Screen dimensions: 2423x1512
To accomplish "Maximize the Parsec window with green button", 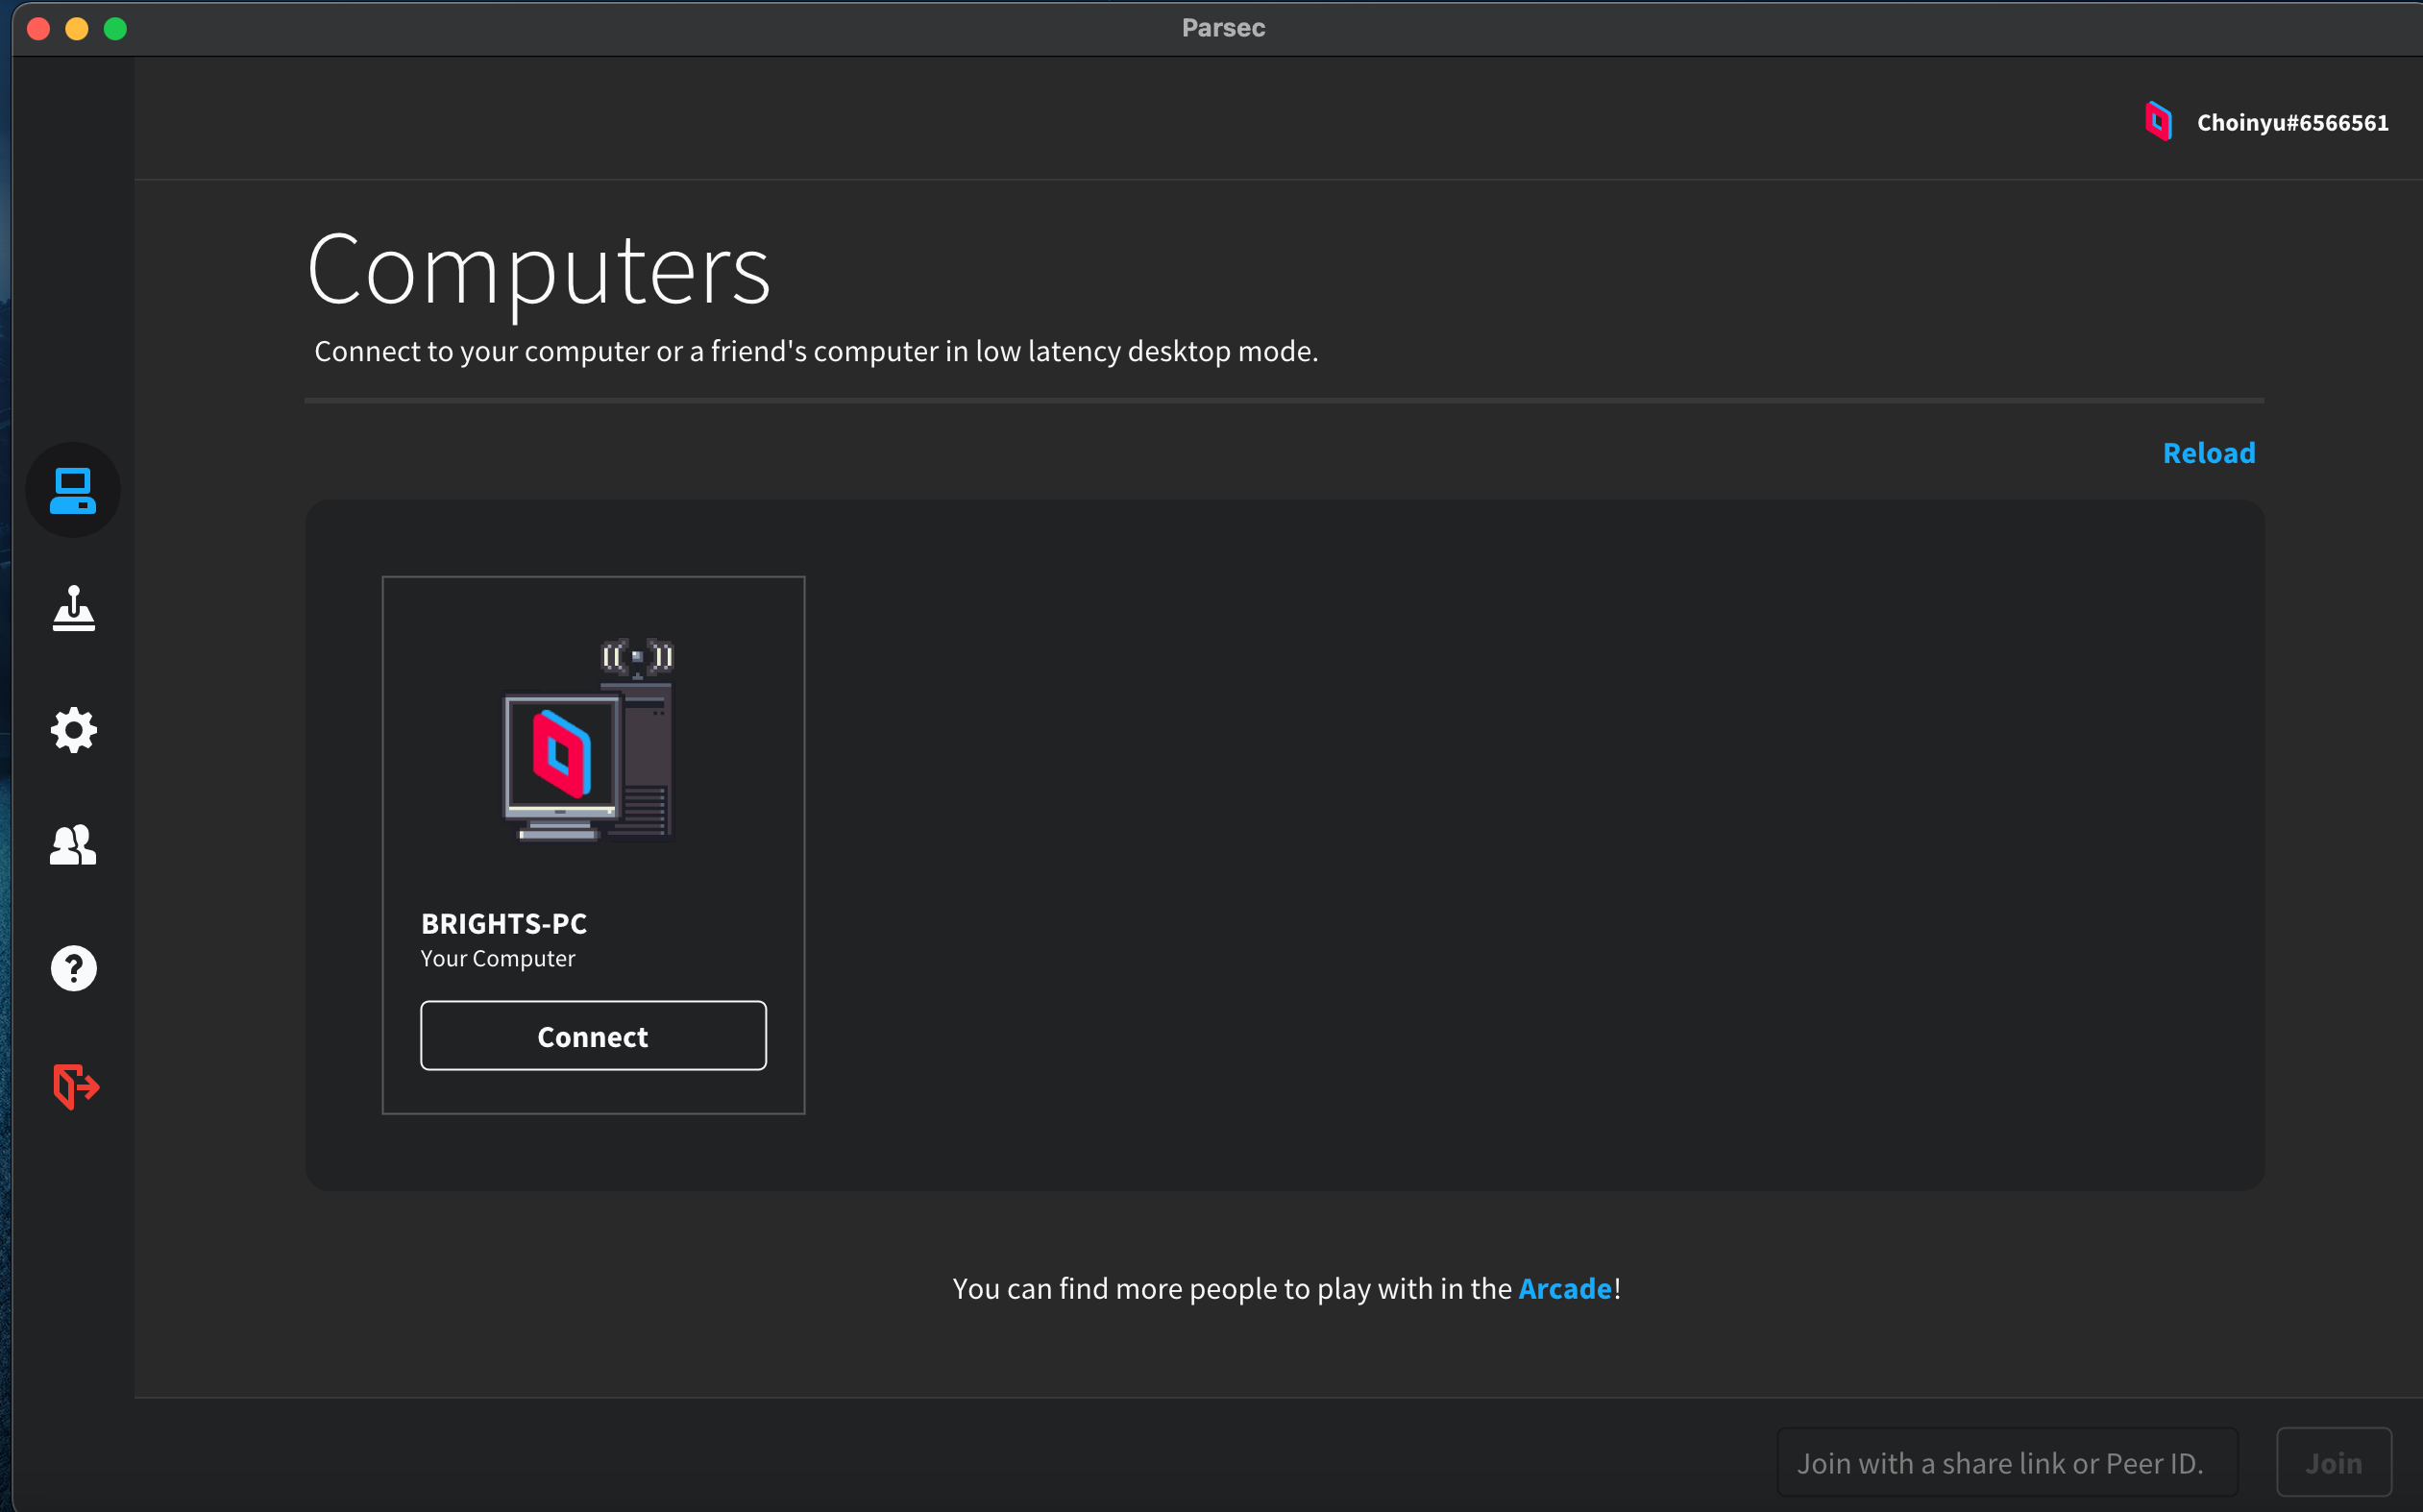I will pyautogui.click(x=116, y=28).
